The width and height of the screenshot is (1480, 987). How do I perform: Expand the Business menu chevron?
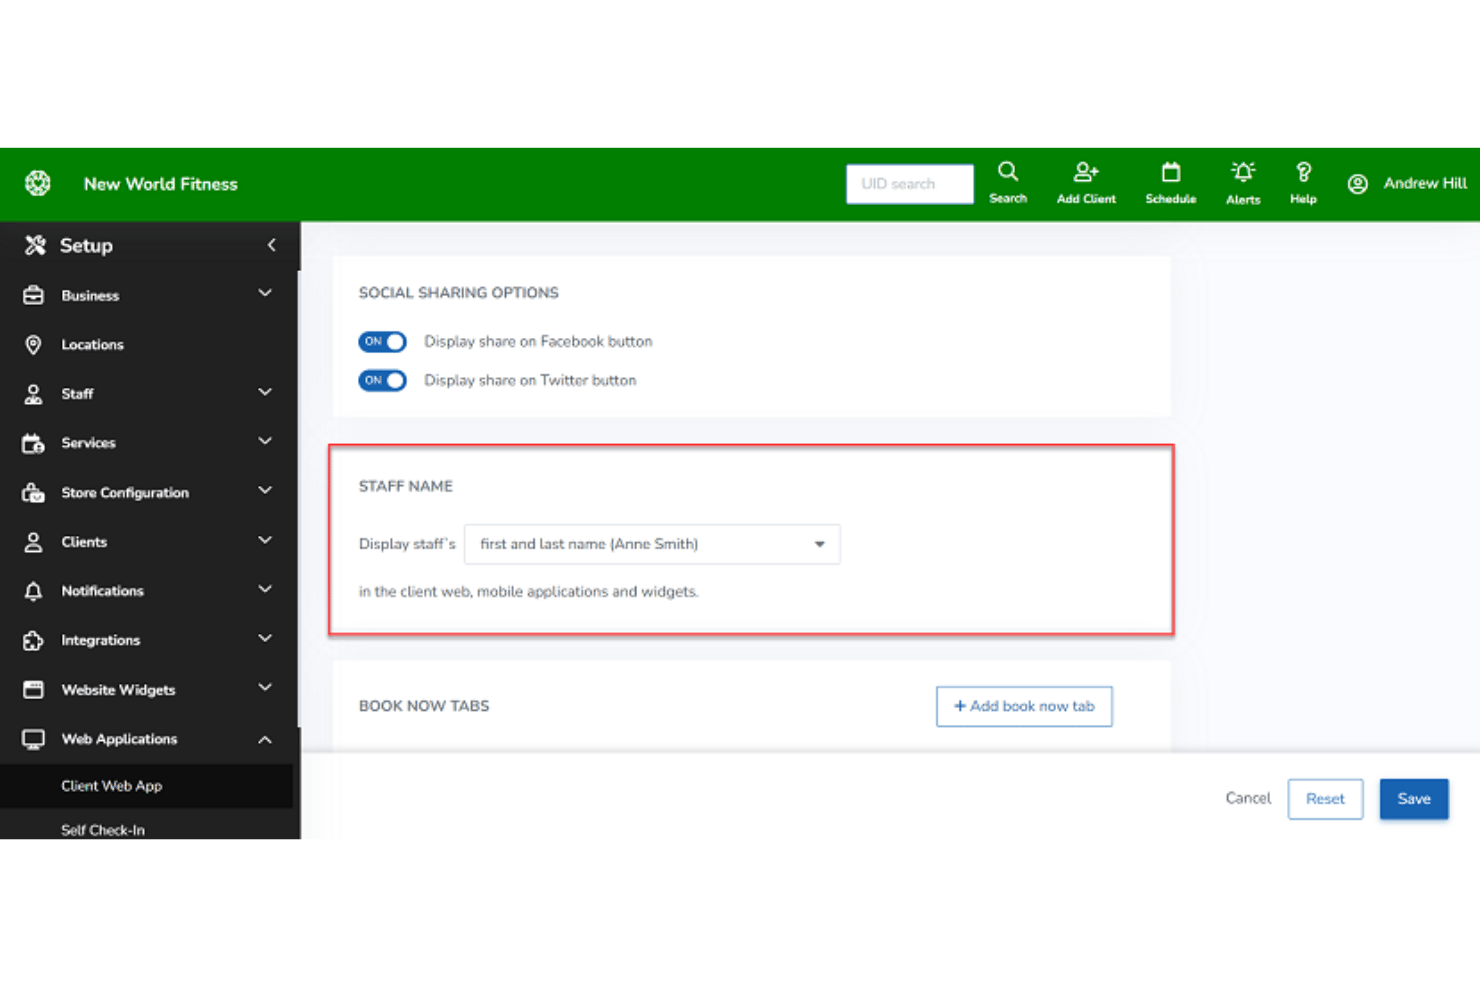pyautogui.click(x=265, y=293)
